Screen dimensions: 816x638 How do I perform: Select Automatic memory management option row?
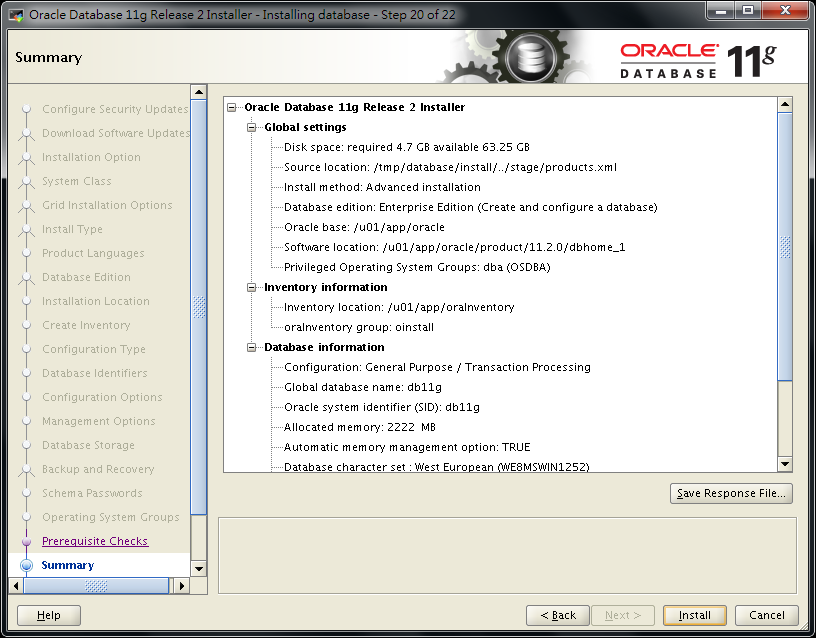pyautogui.click(x=407, y=447)
